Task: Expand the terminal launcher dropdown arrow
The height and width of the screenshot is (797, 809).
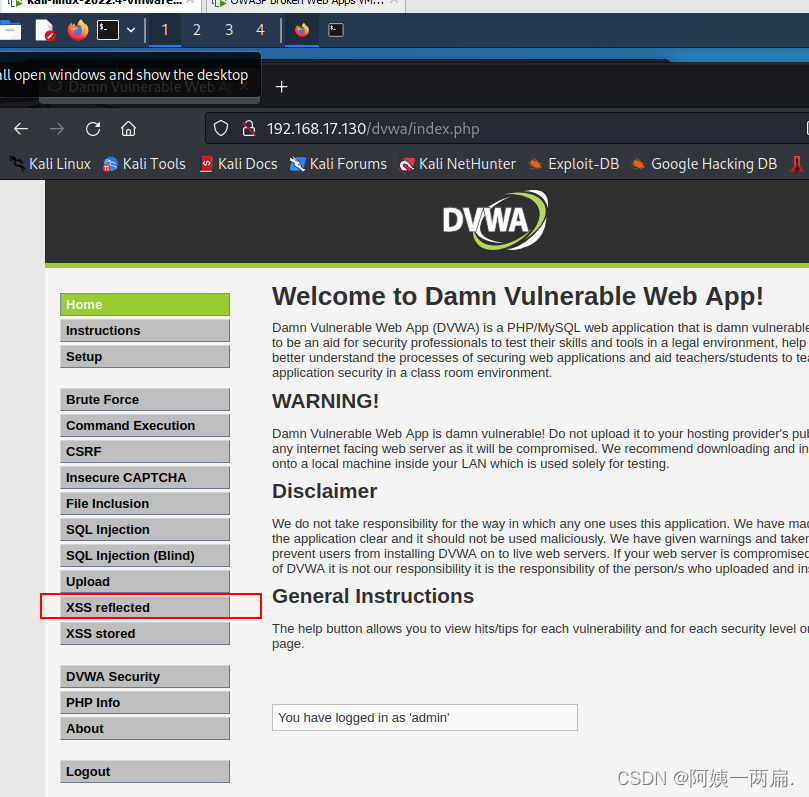Action: coord(131,30)
